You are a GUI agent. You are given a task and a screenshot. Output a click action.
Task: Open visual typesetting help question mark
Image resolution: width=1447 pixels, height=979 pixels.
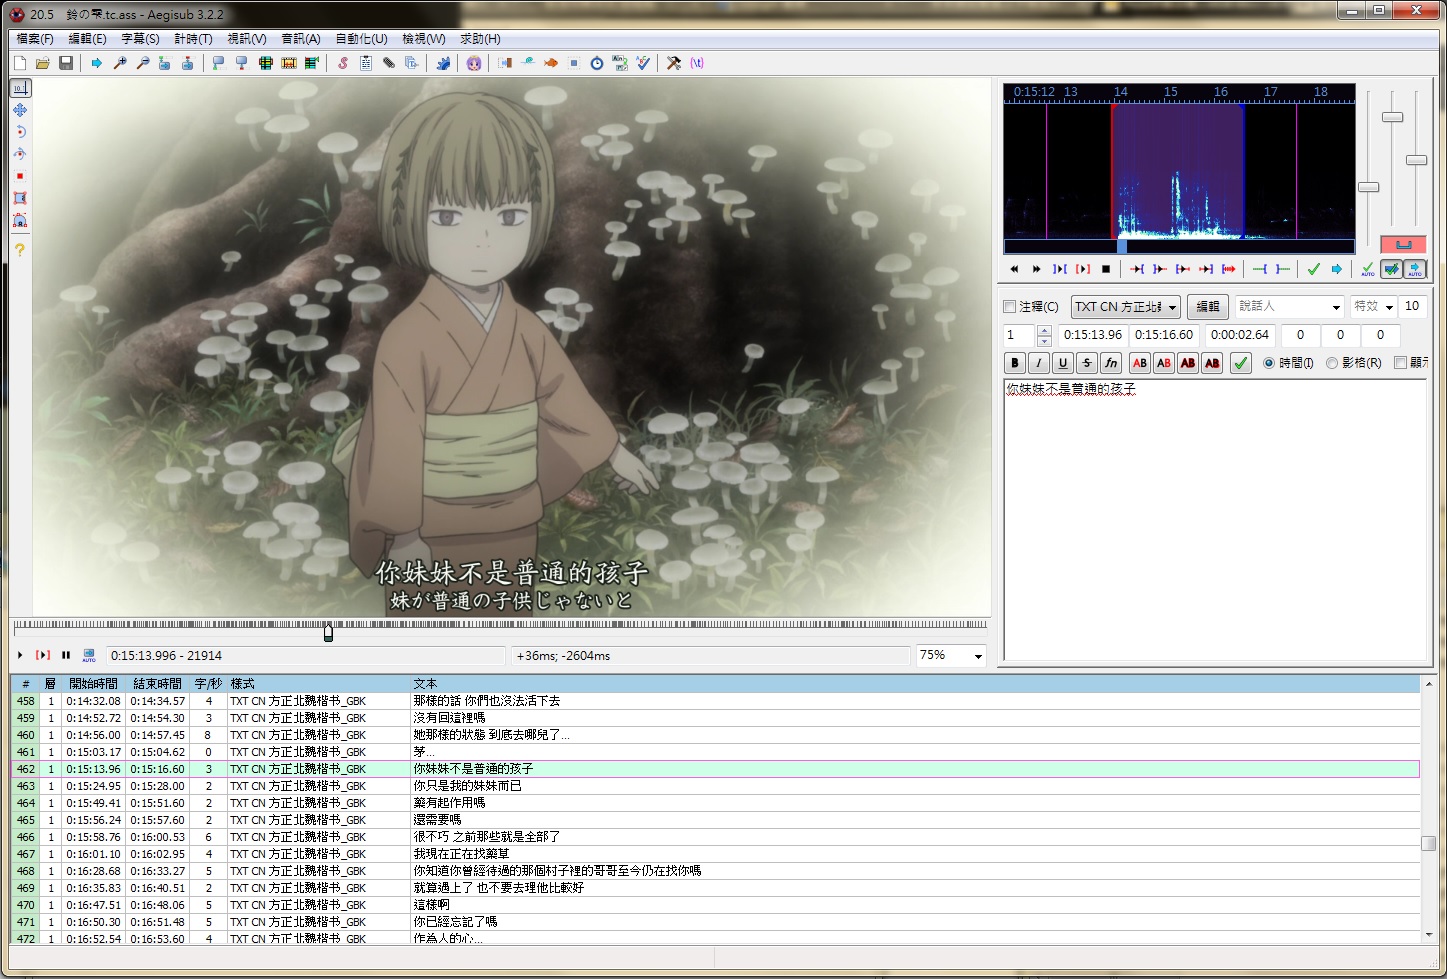click(x=20, y=249)
